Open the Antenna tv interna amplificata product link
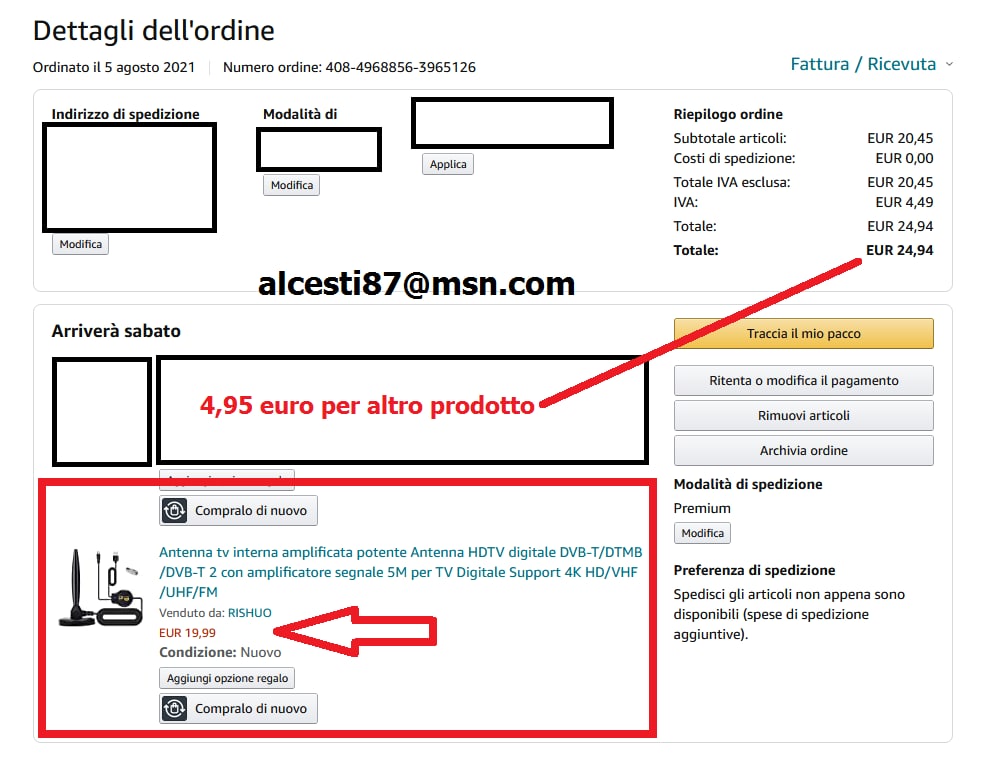The height and width of the screenshot is (760, 1000). (401, 572)
